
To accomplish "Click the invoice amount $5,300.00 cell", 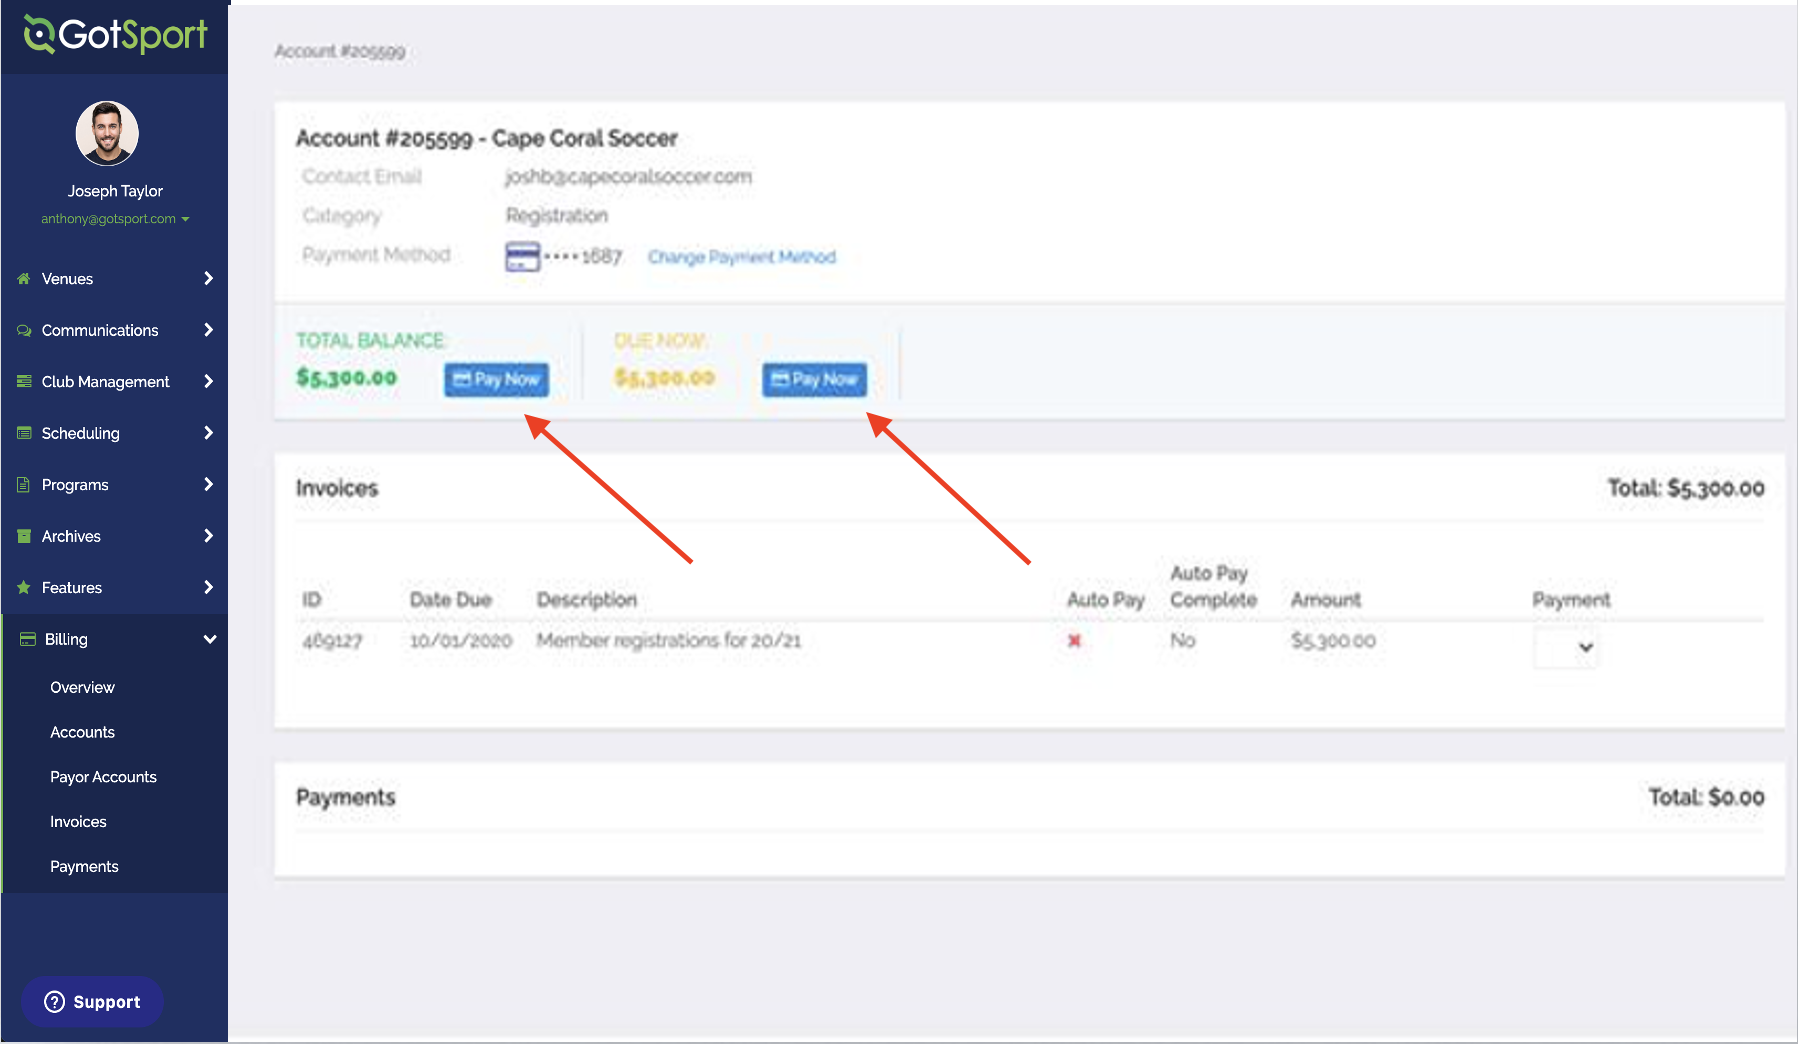I will click(1333, 640).
